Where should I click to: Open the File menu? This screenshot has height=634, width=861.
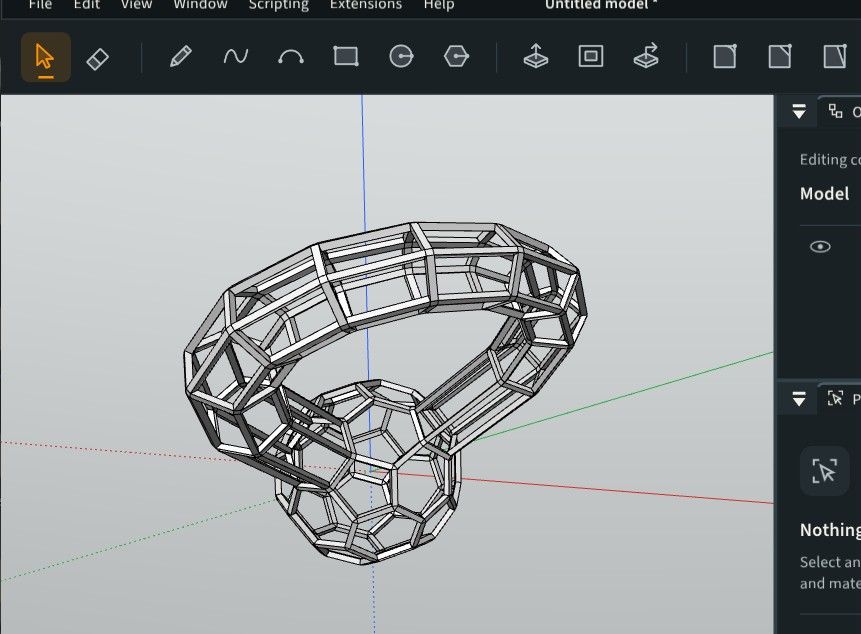(x=40, y=5)
